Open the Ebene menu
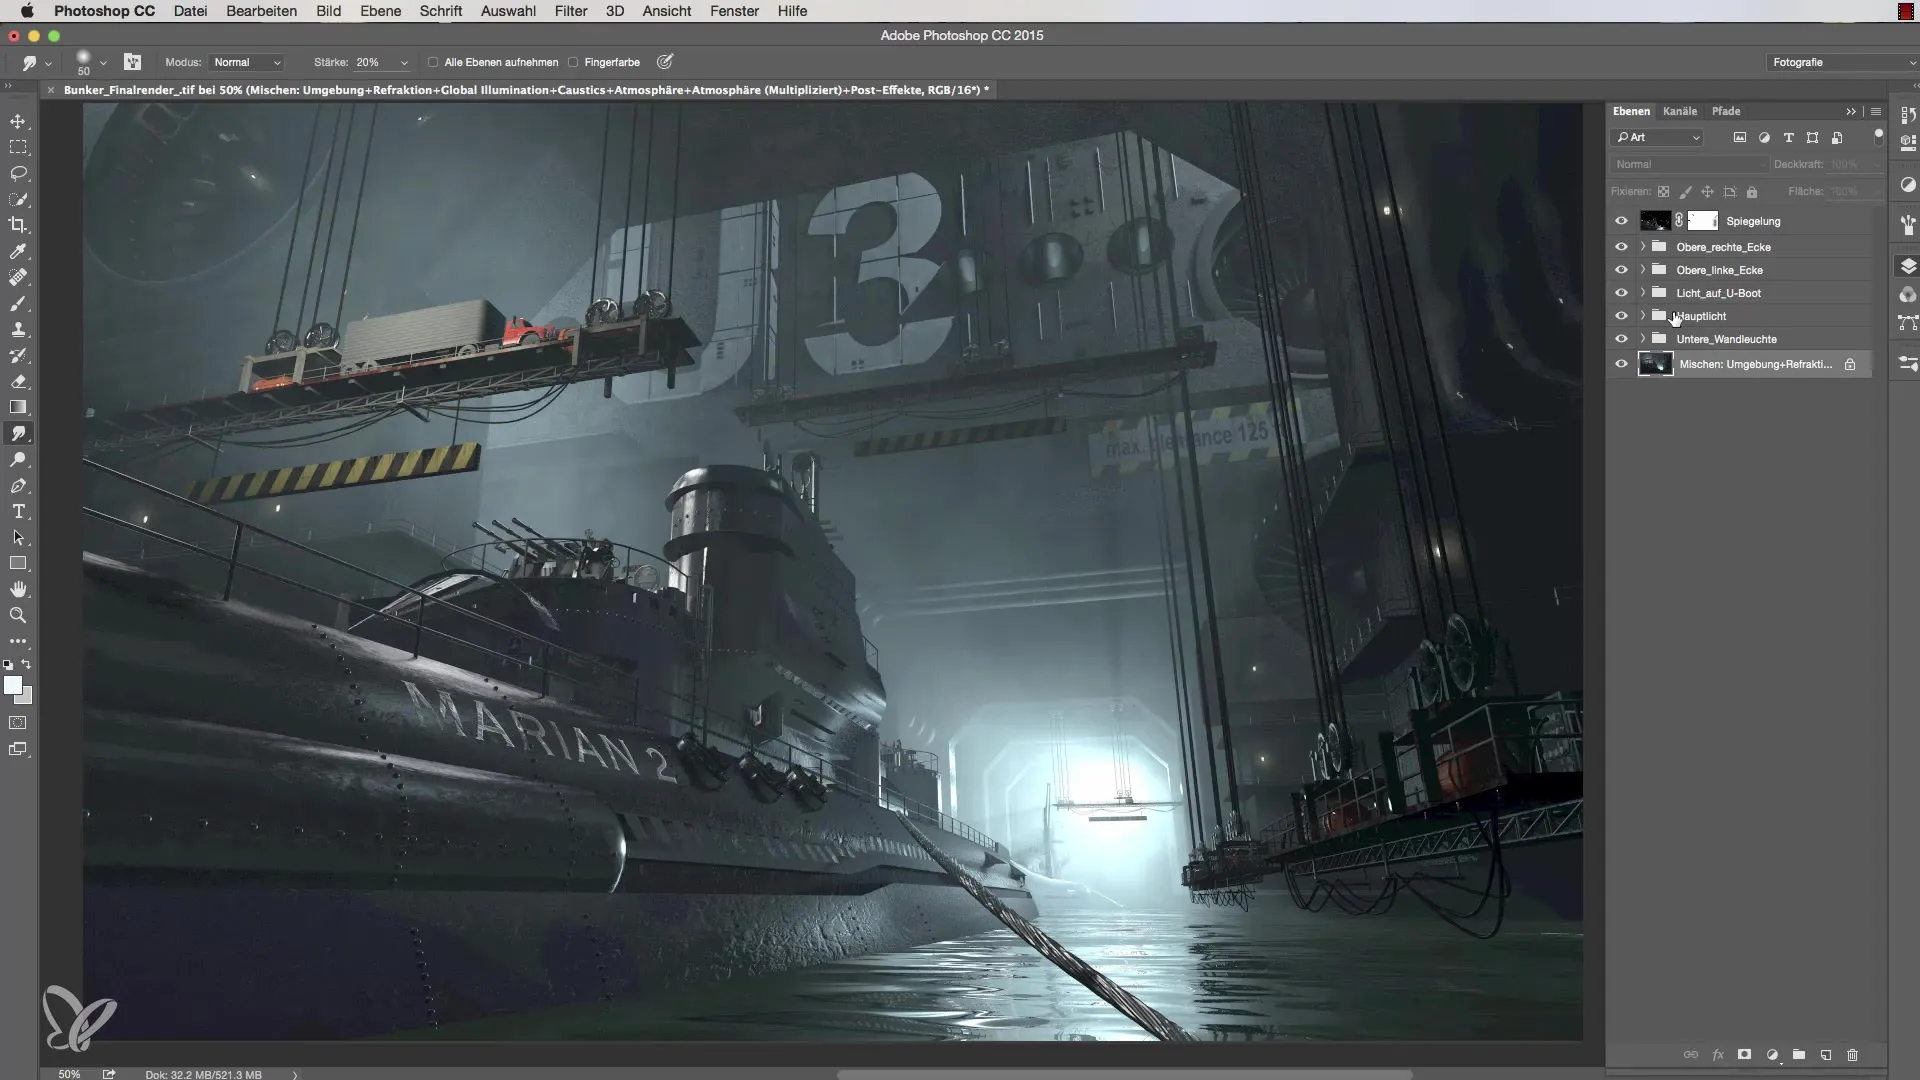Screen dimensions: 1920x1080 coord(380,11)
